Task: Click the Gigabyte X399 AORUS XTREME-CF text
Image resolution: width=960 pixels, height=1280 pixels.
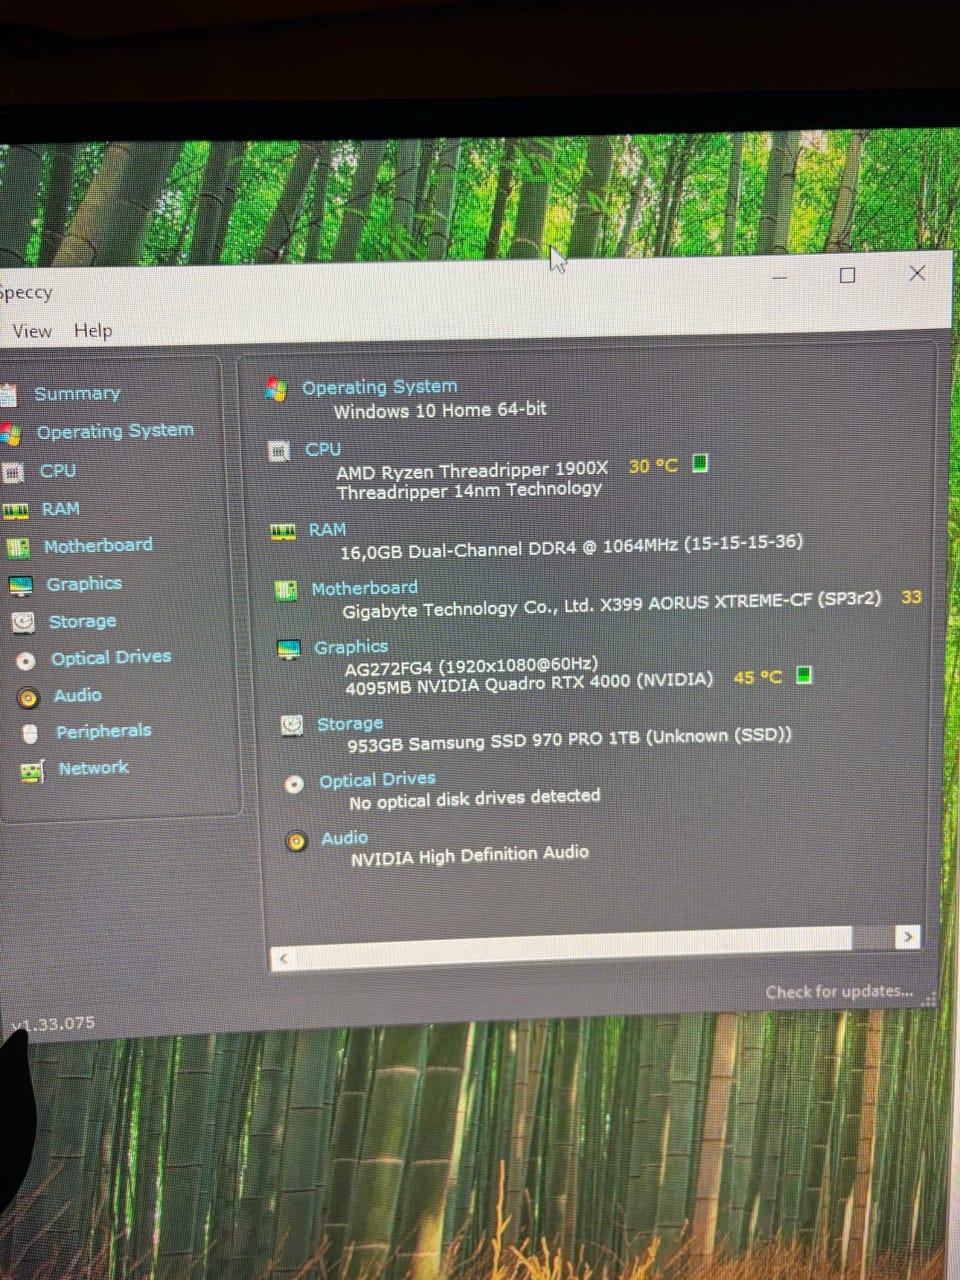Action: pos(612,604)
